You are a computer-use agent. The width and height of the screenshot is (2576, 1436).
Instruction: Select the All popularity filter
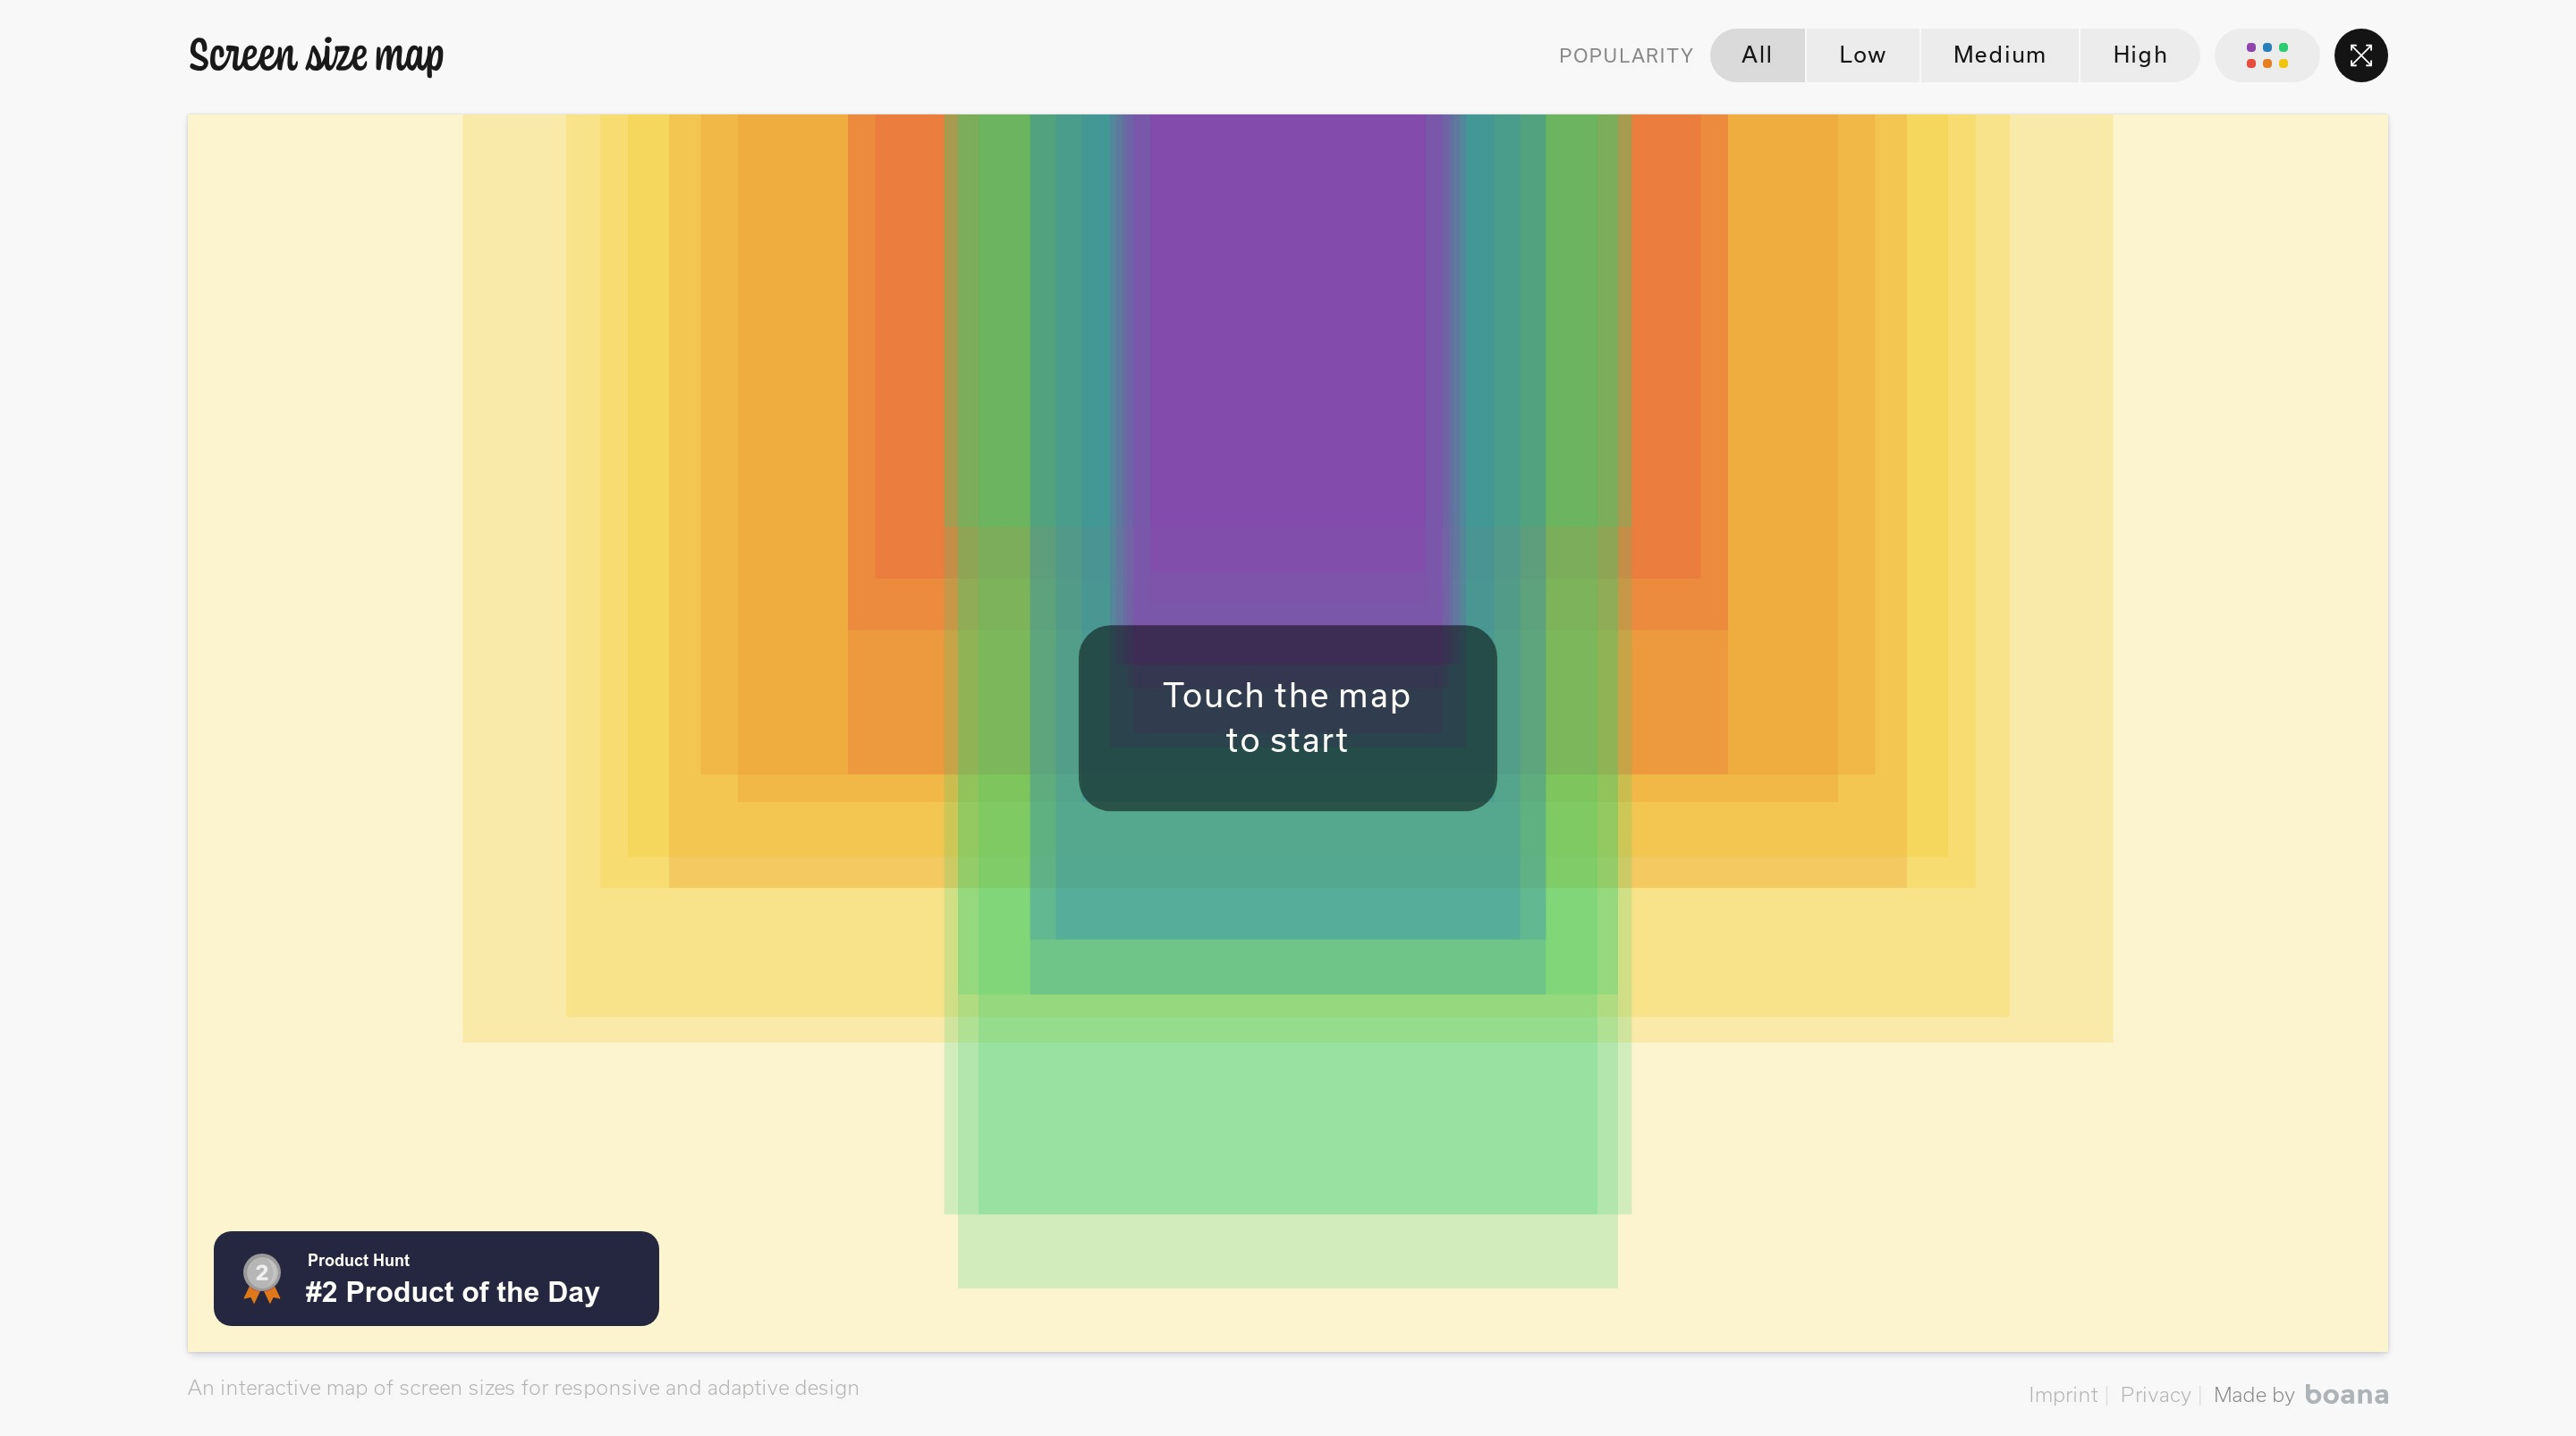click(1756, 55)
